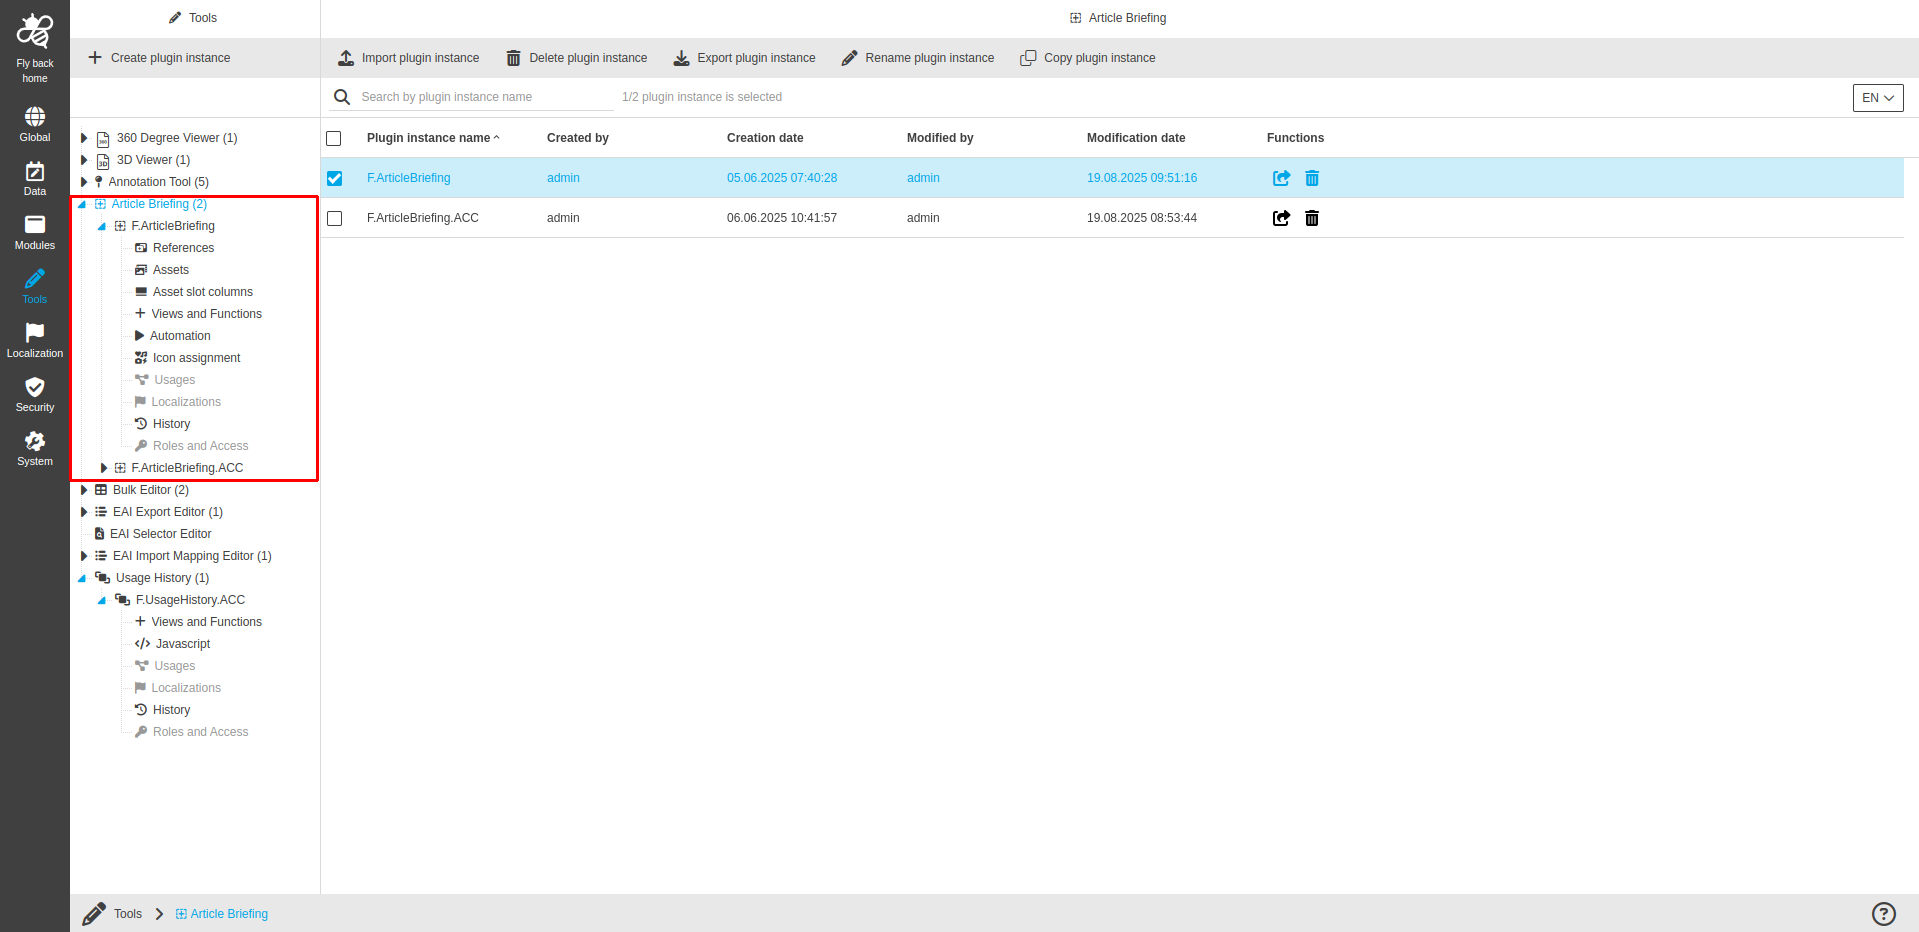Click the pencil icon in the breadcrumb bar
The image size is (1919, 932).
tap(94, 914)
